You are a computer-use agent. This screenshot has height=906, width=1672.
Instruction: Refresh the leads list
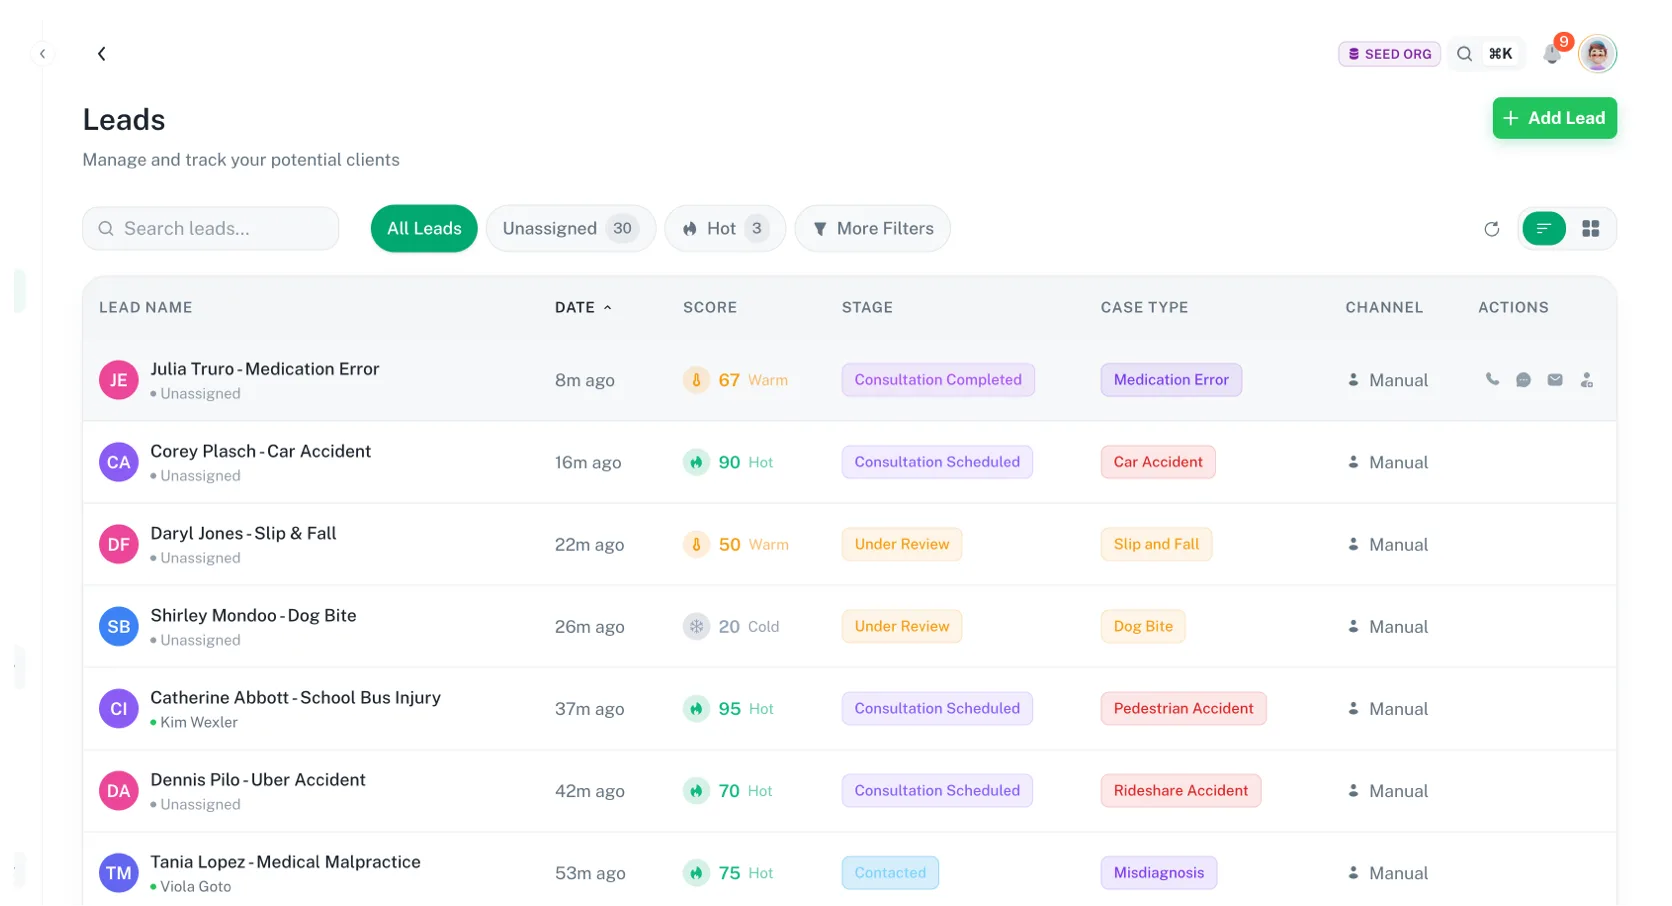[1491, 229]
